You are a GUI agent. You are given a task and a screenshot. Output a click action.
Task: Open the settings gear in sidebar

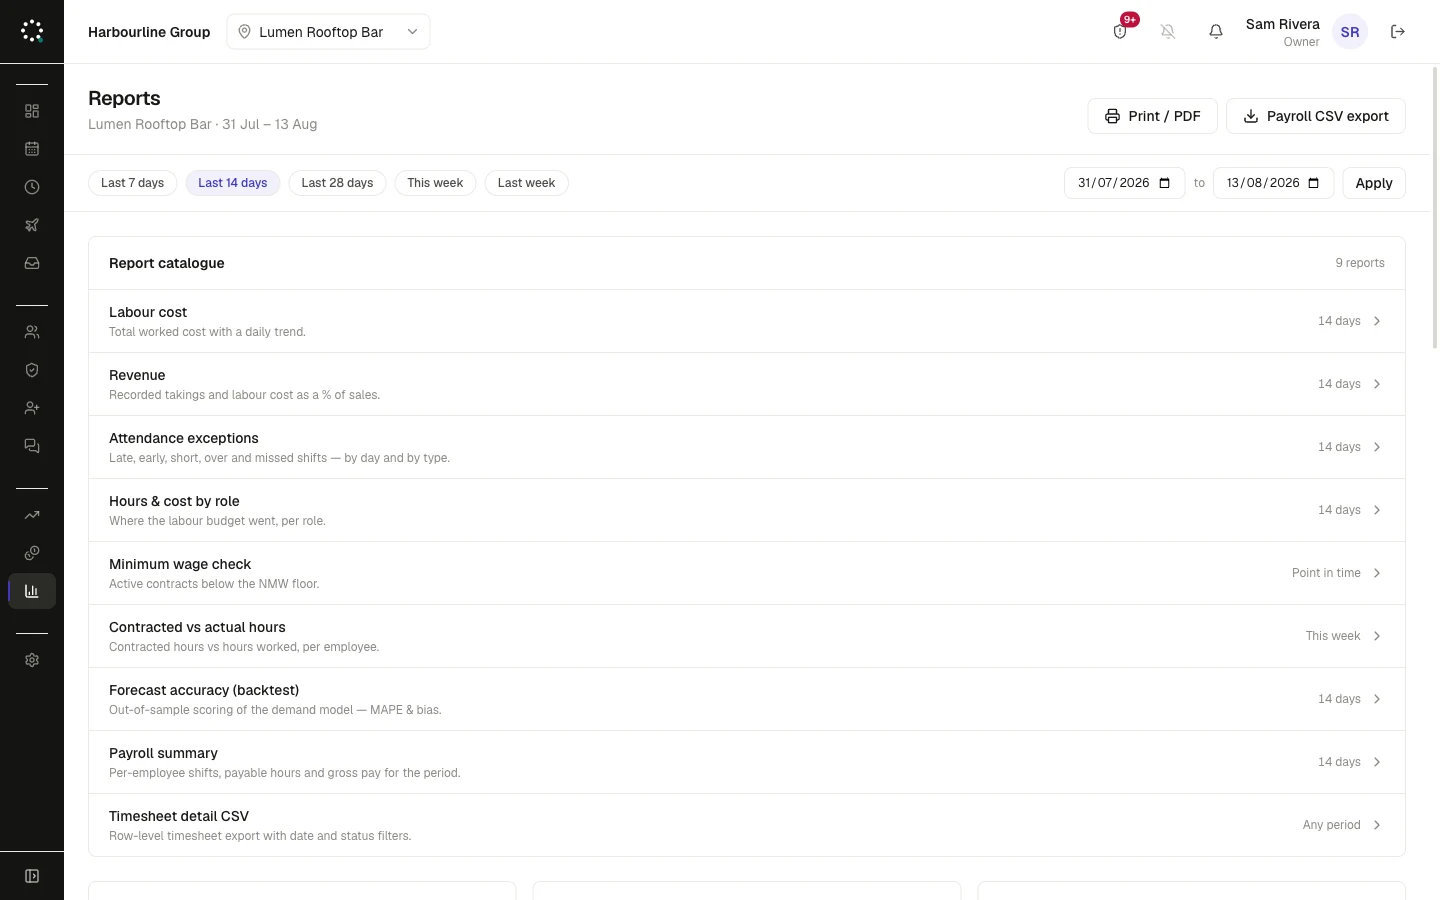(32, 660)
